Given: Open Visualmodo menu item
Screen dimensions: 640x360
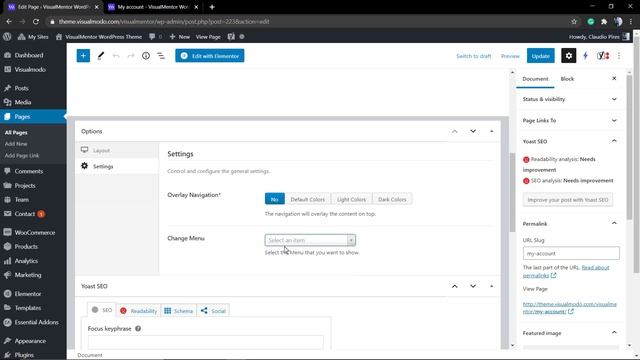Looking at the screenshot, I should 30,69.
